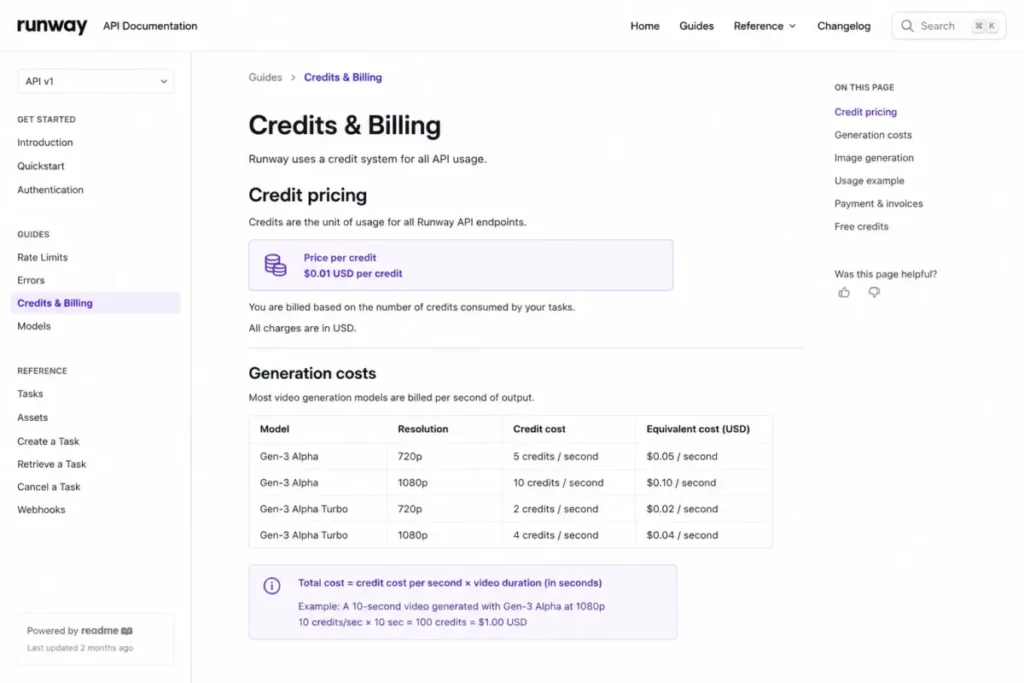The image size is (1024, 683).
Task: Click the search magnifier icon
Action: pyautogui.click(x=907, y=26)
